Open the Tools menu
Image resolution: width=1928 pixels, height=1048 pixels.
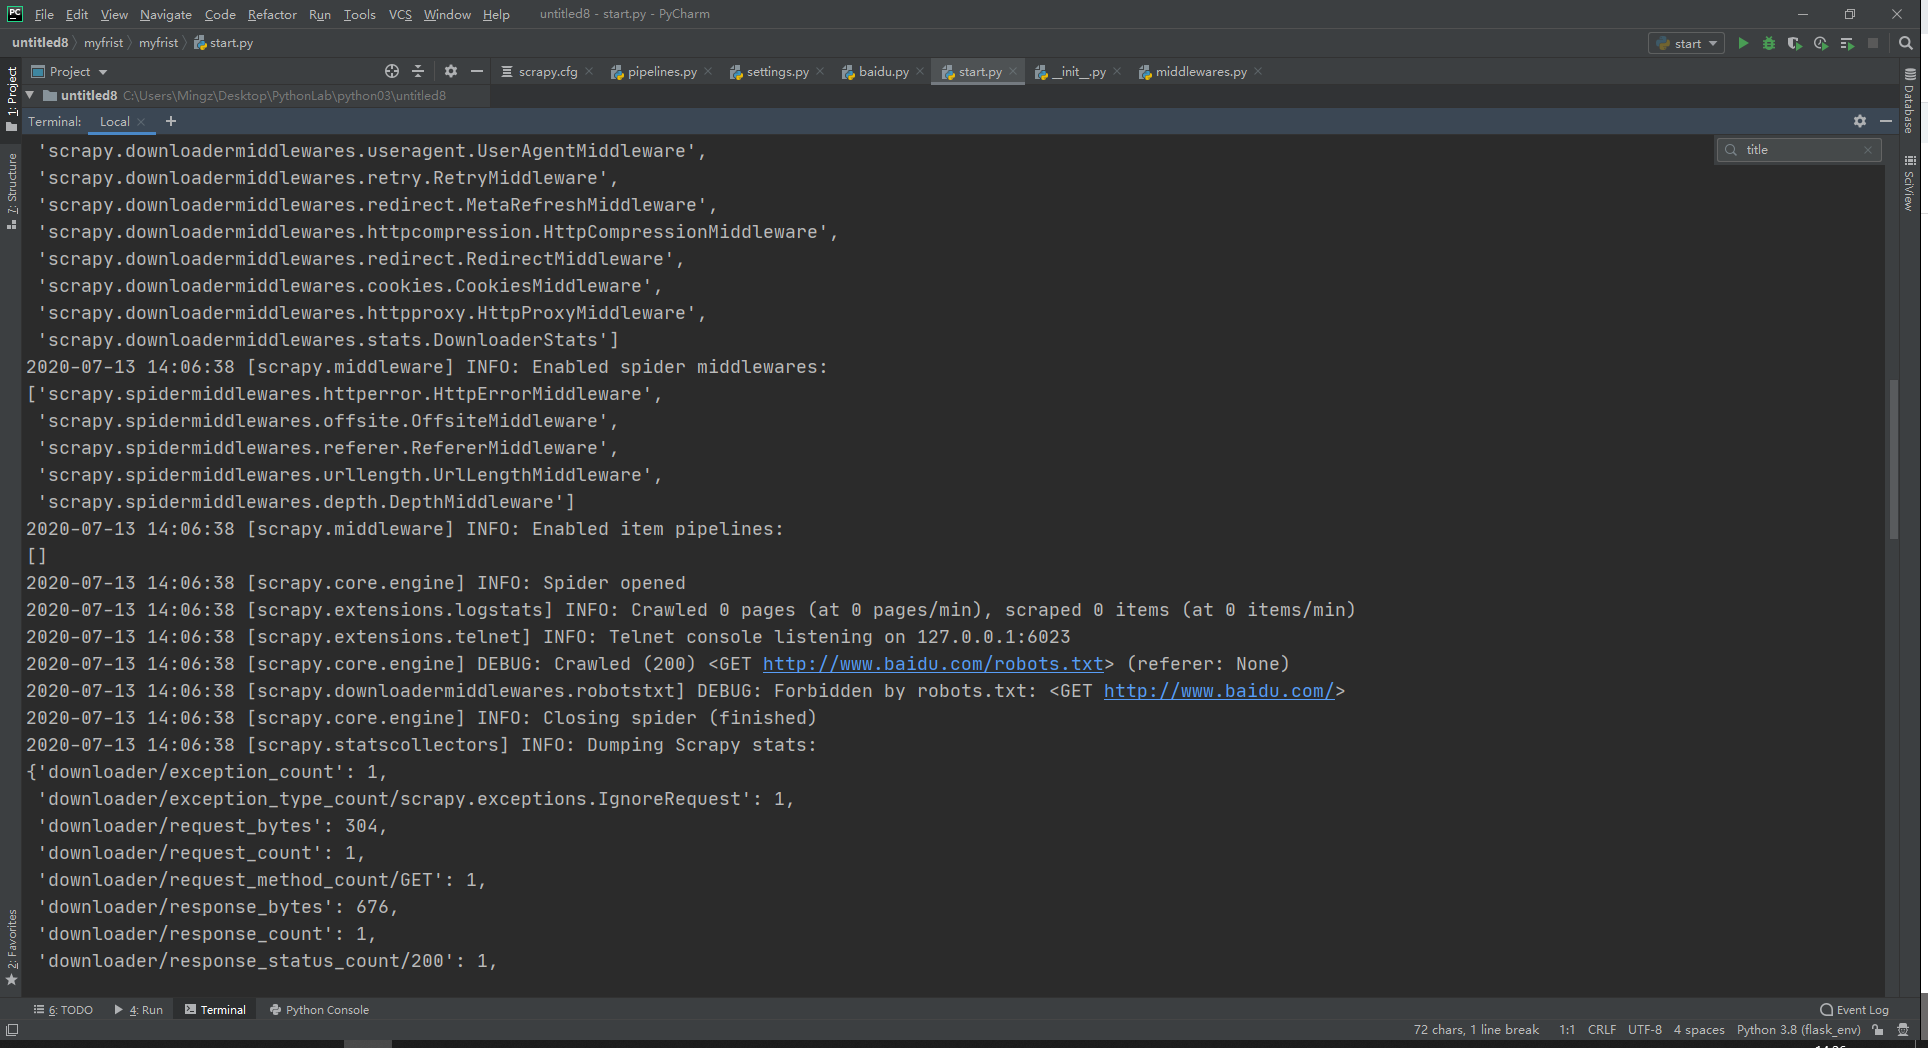click(x=359, y=14)
